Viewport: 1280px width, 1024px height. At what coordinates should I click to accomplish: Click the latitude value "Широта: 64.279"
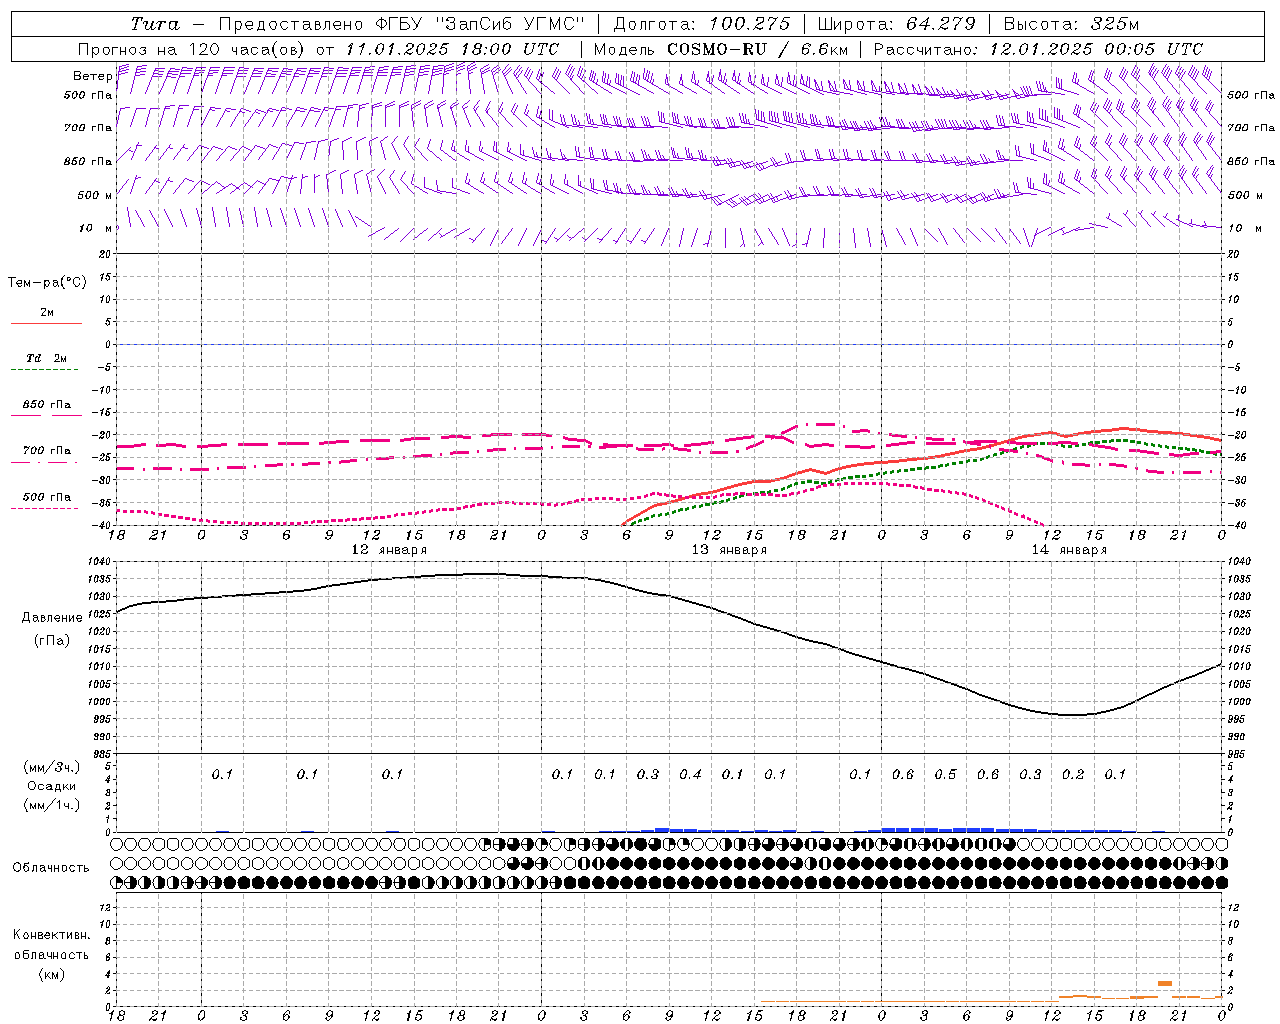[x=896, y=24]
